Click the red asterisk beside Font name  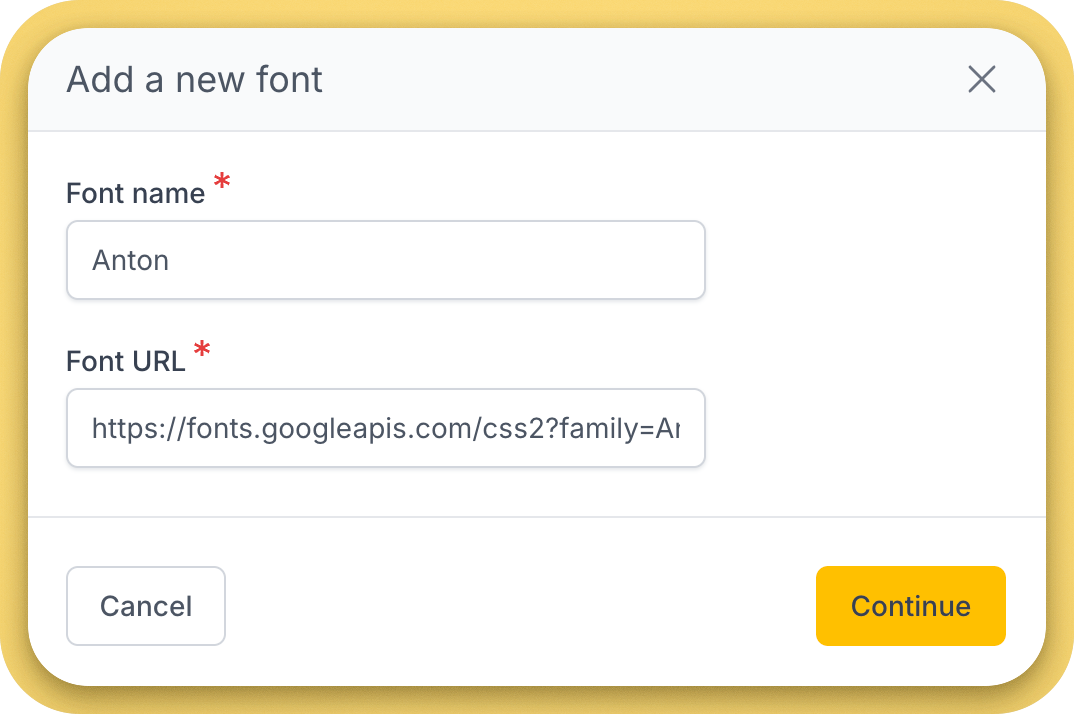point(222,183)
